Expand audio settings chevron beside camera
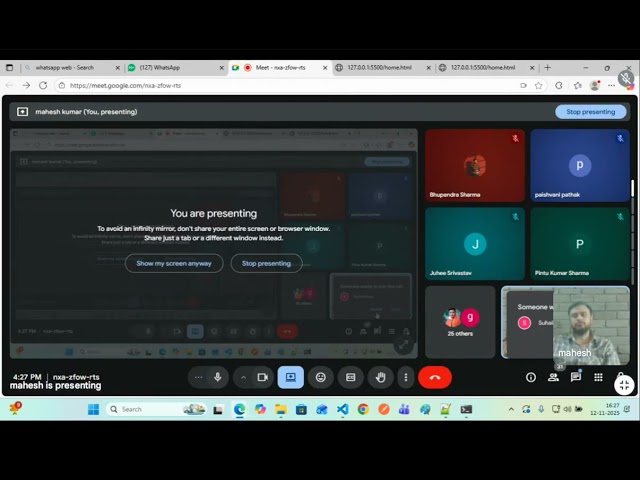Image resolution: width=640 pixels, height=480 pixels. click(x=243, y=378)
